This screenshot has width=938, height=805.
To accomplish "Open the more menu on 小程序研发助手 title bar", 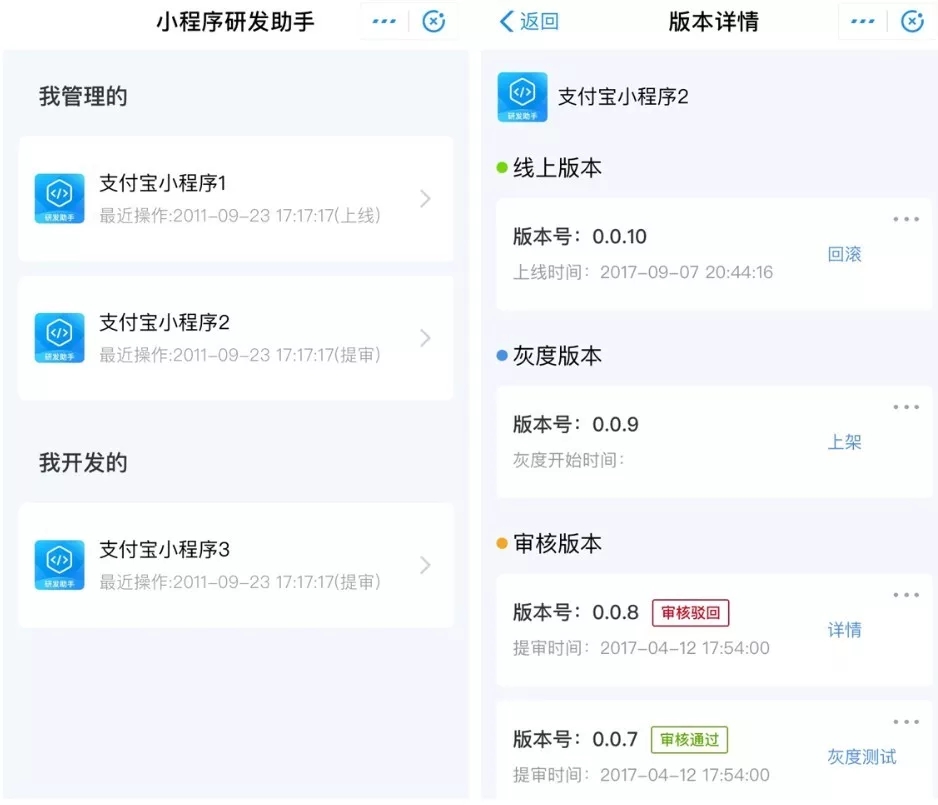I will coord(383,21).
